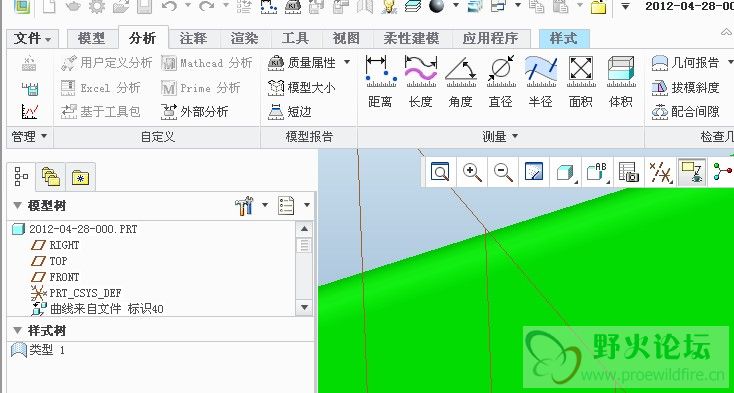Click the zoom out magnifier icon

pyautogui.click(x=503, y=173)
